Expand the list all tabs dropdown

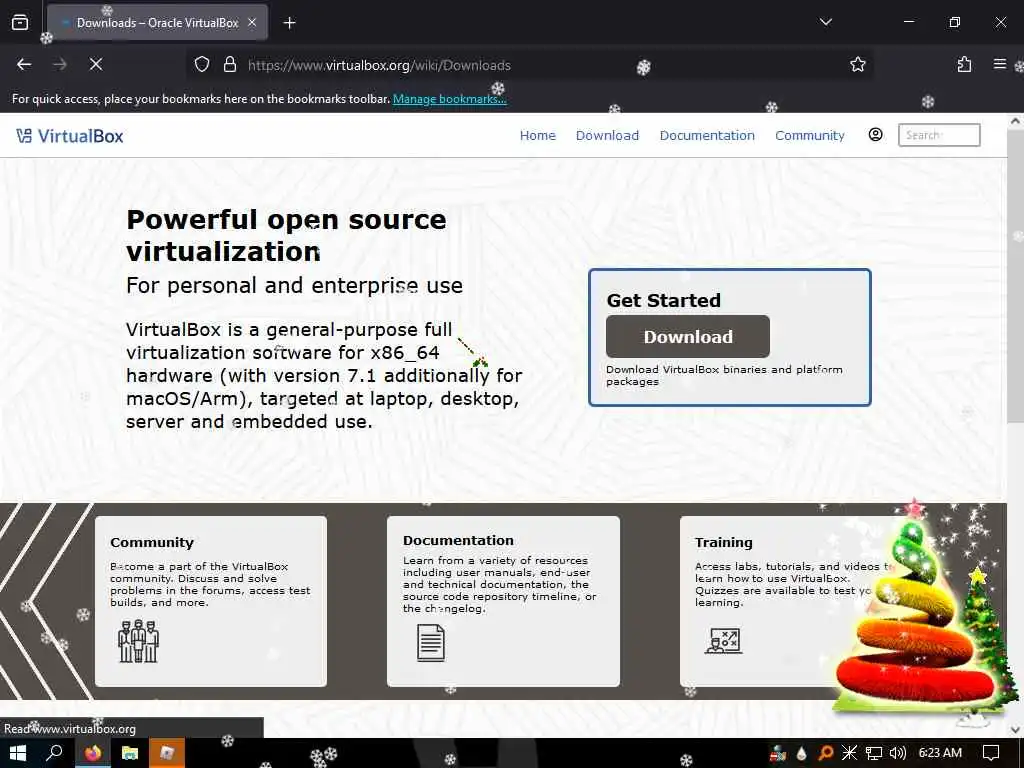pyautogui.click(x=825, y=22)
